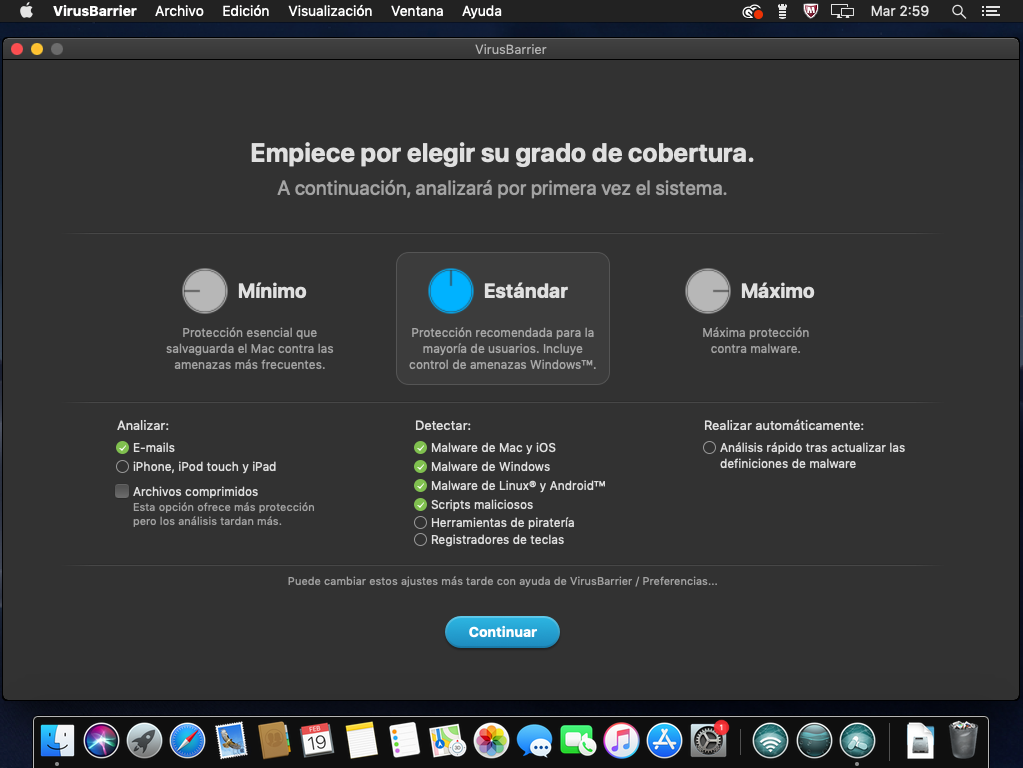The height and width of the screenshot is (768, 1023).
Task: Open App Store icon in Dock
Action: [x=664, y=741]
